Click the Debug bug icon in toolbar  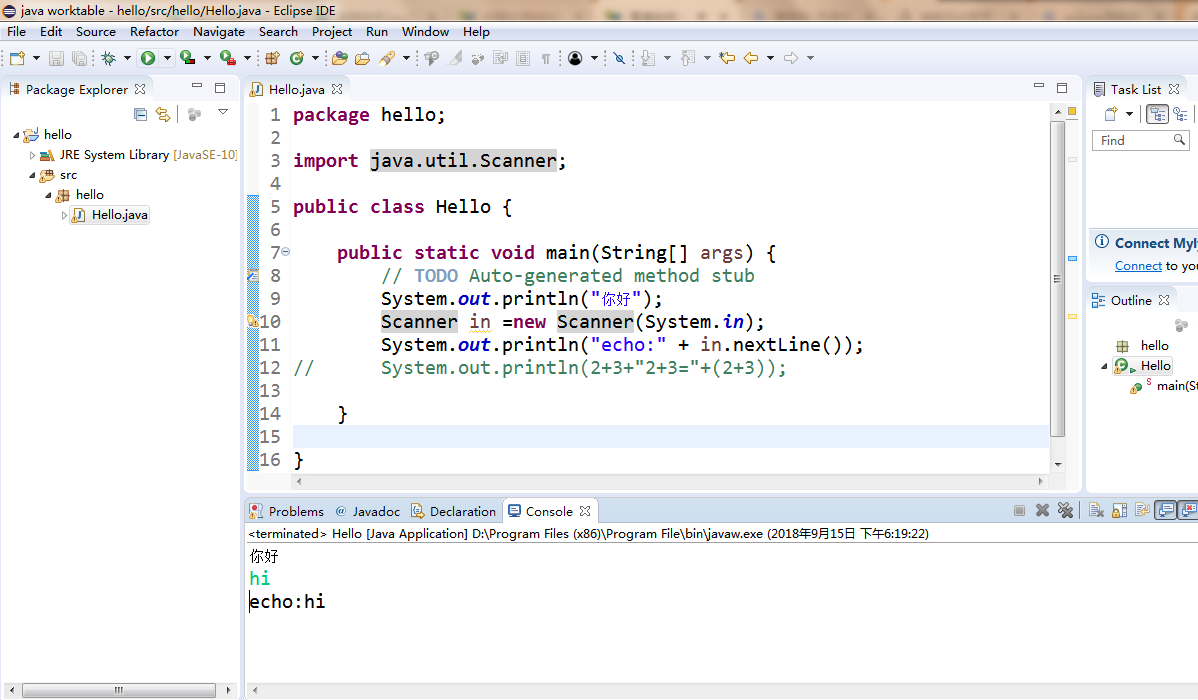(x=108, y=58)
